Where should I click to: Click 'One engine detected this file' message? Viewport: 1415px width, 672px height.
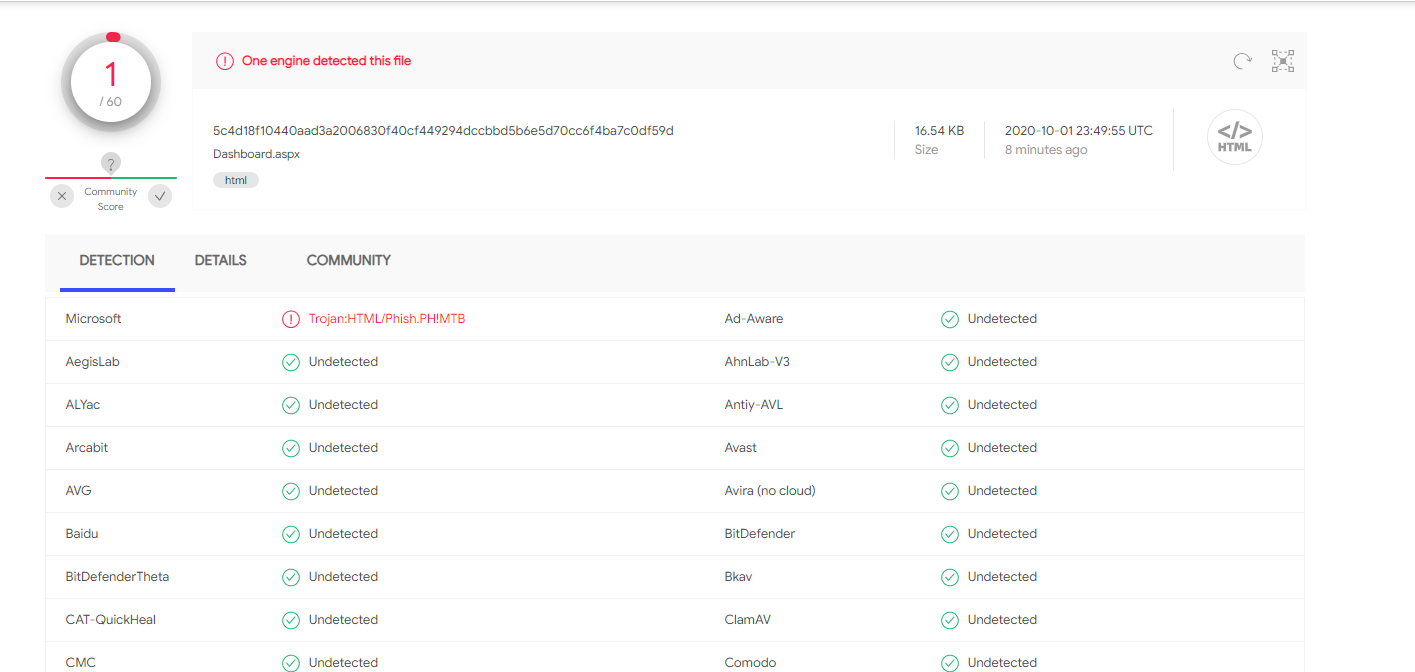pos(326,61)
